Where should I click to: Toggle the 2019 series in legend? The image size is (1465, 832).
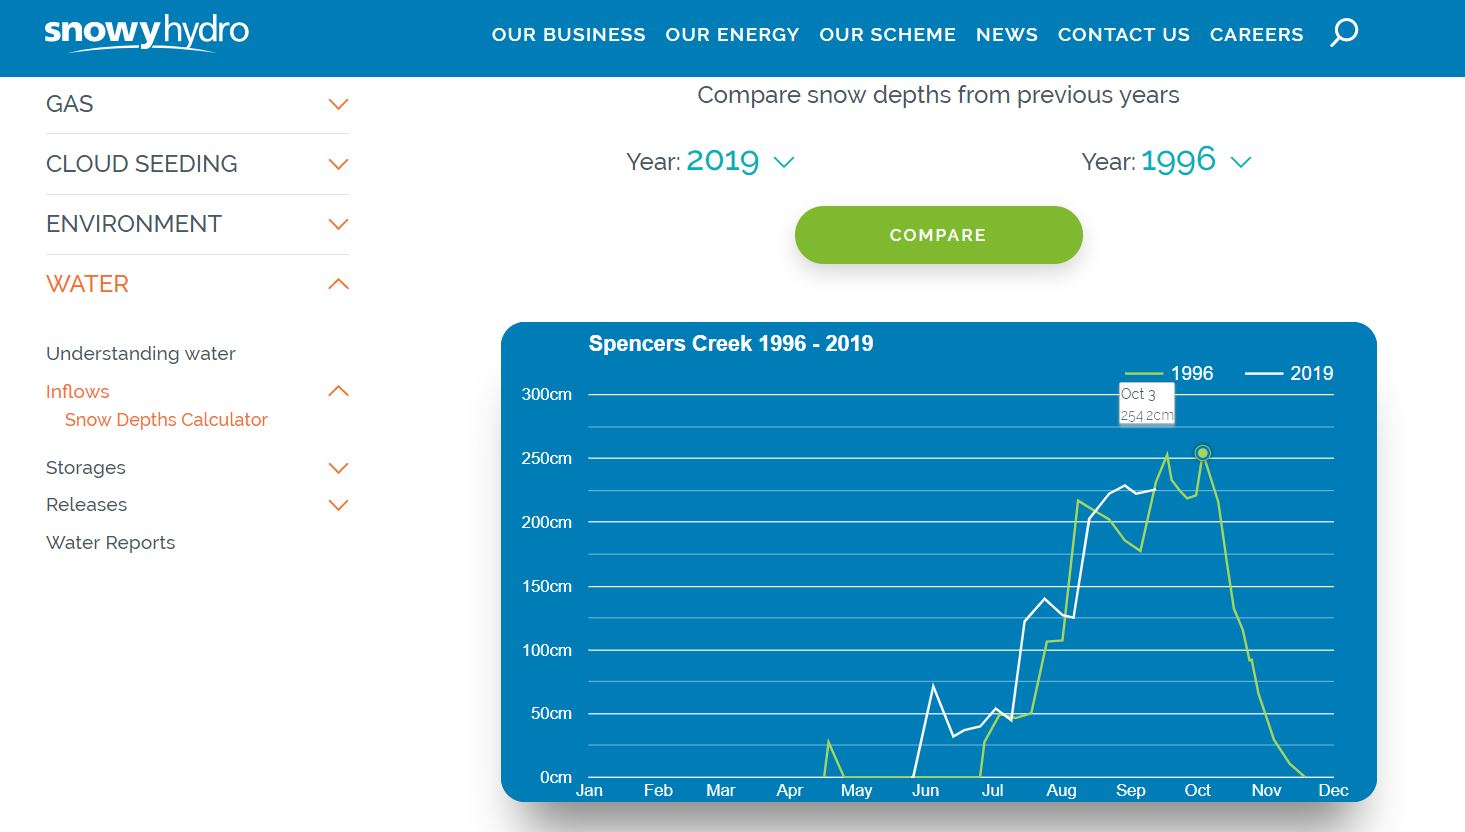tap(1291, 374)
